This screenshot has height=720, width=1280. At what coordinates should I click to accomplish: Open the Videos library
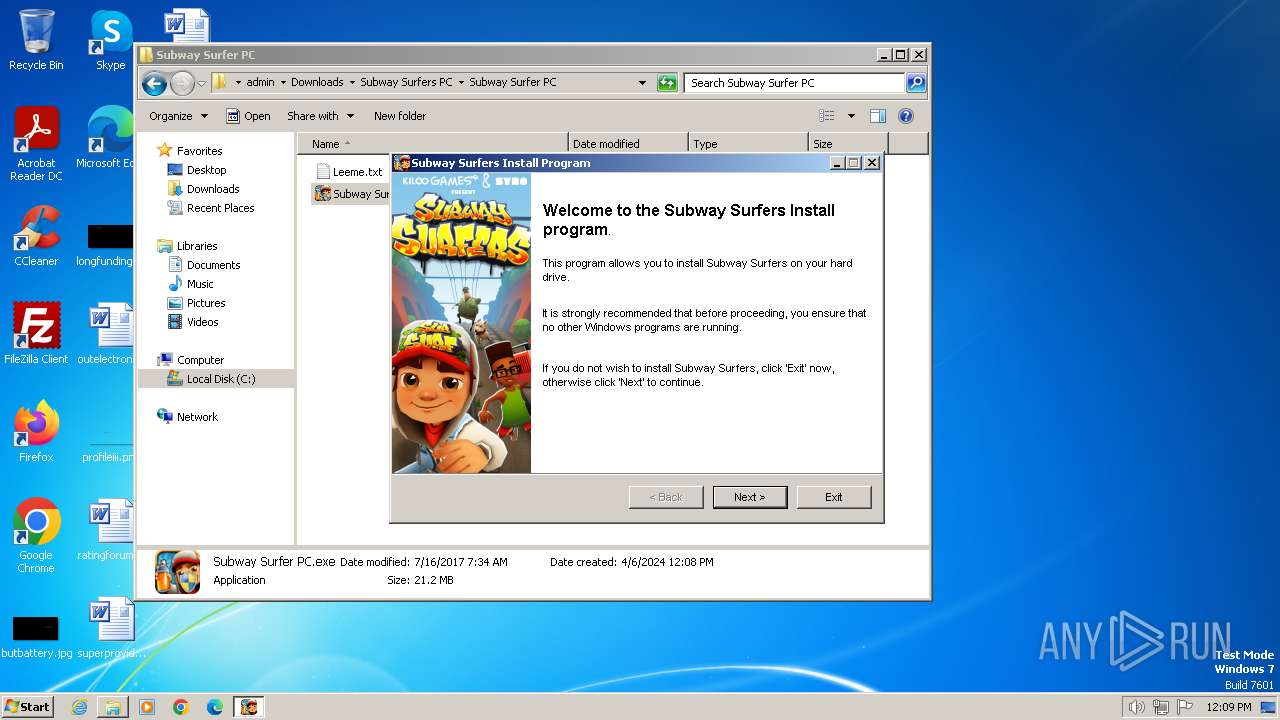[193, 322]
